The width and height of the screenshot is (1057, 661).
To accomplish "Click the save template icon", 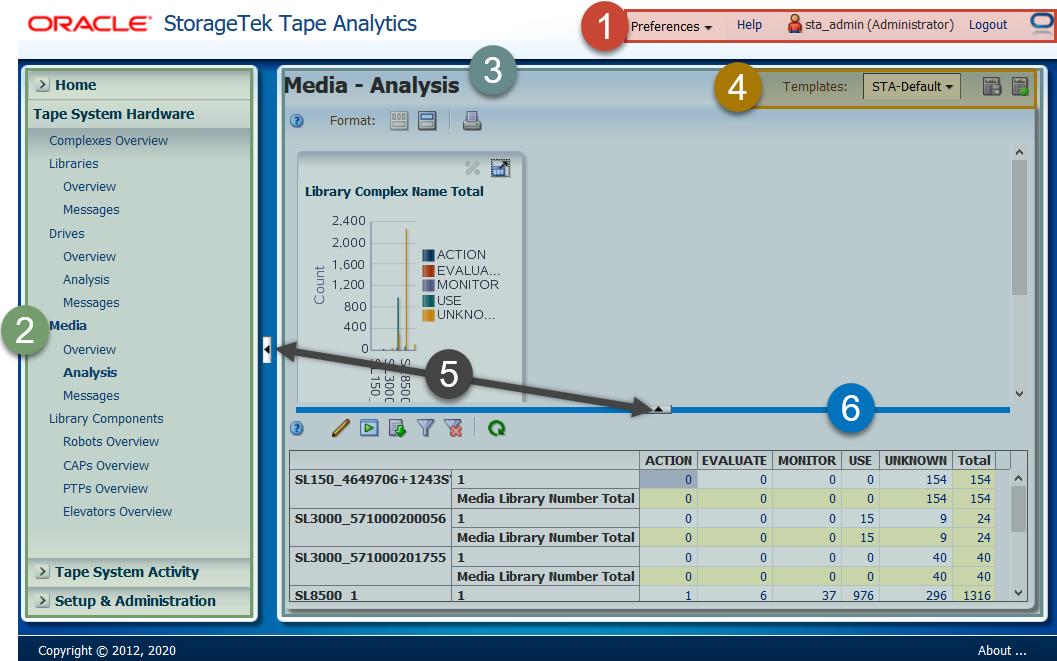I will coord(992,86).
